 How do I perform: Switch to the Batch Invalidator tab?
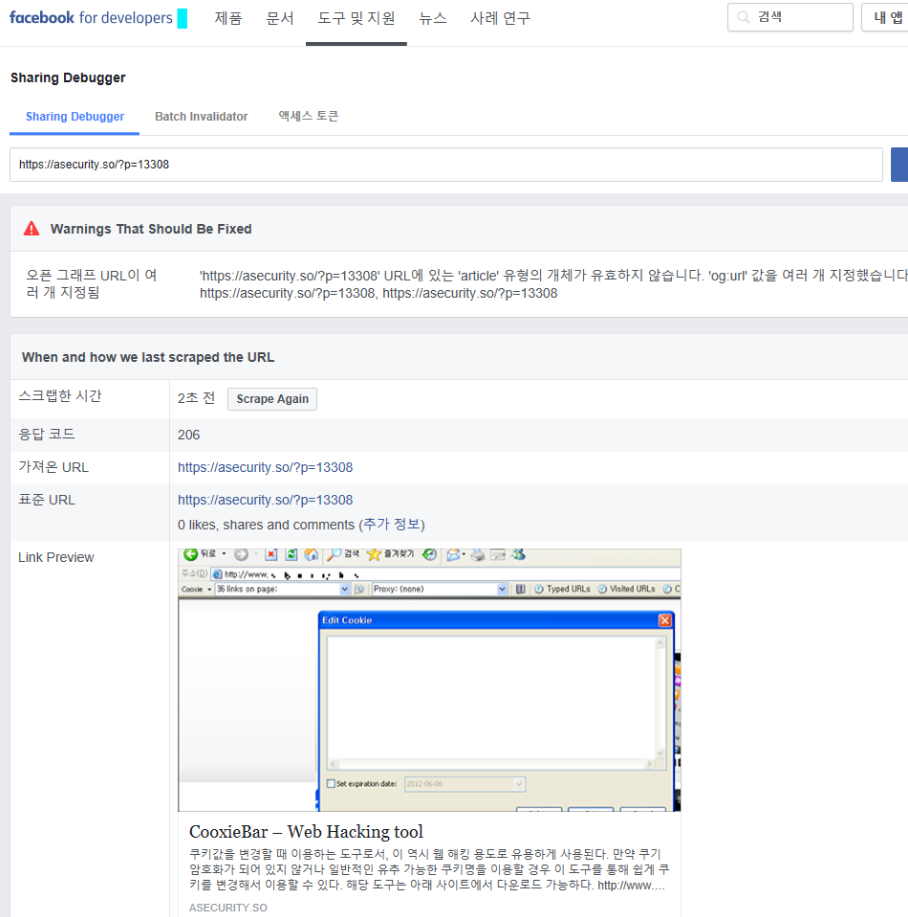click(201, 116)
